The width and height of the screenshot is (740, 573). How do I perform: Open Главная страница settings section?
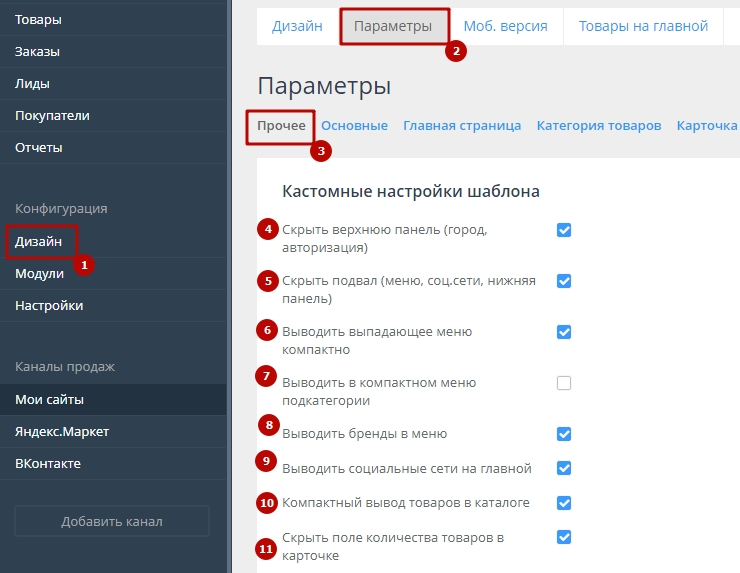pos(462,126)
